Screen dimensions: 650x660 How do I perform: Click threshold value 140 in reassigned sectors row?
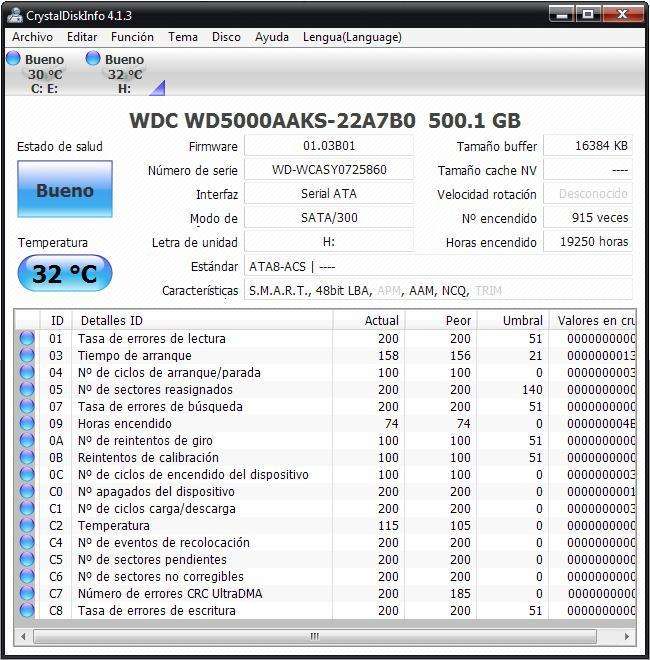(532, 390)
